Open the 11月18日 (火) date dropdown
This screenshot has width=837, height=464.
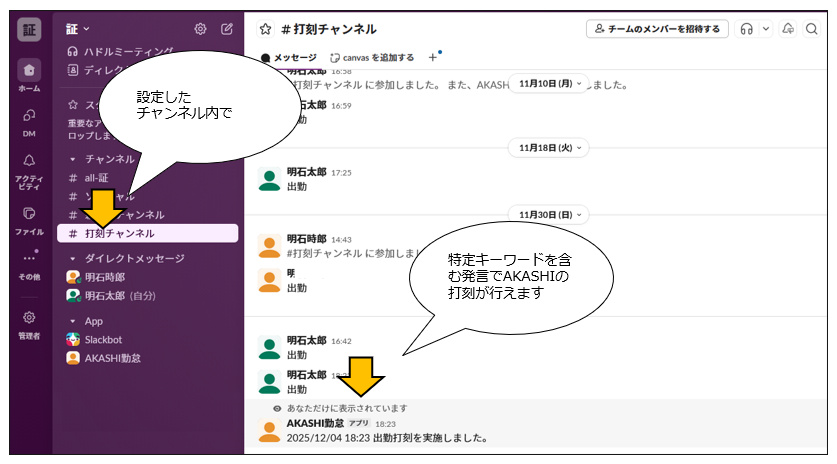click(x=549, y=148)
